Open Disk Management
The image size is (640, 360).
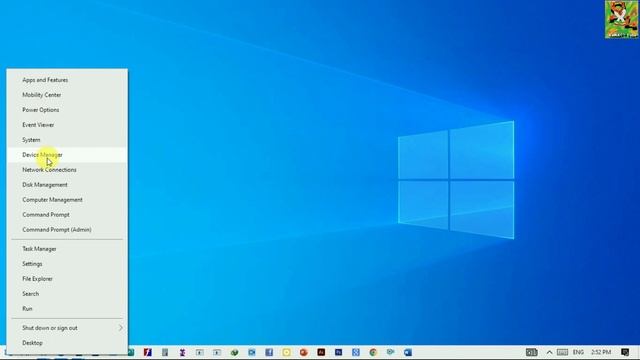pos(67,185)
